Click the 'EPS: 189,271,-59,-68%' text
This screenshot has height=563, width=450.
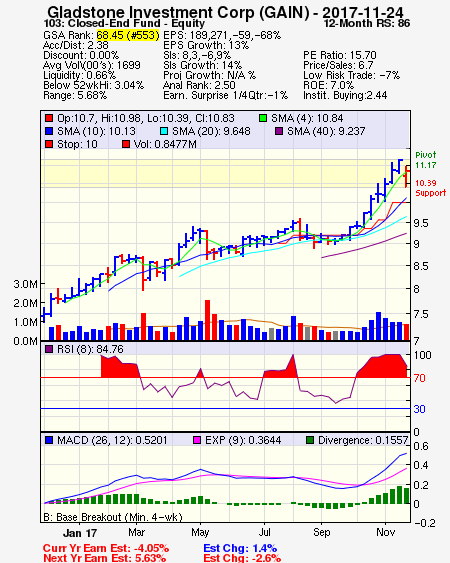coord(222,35)
